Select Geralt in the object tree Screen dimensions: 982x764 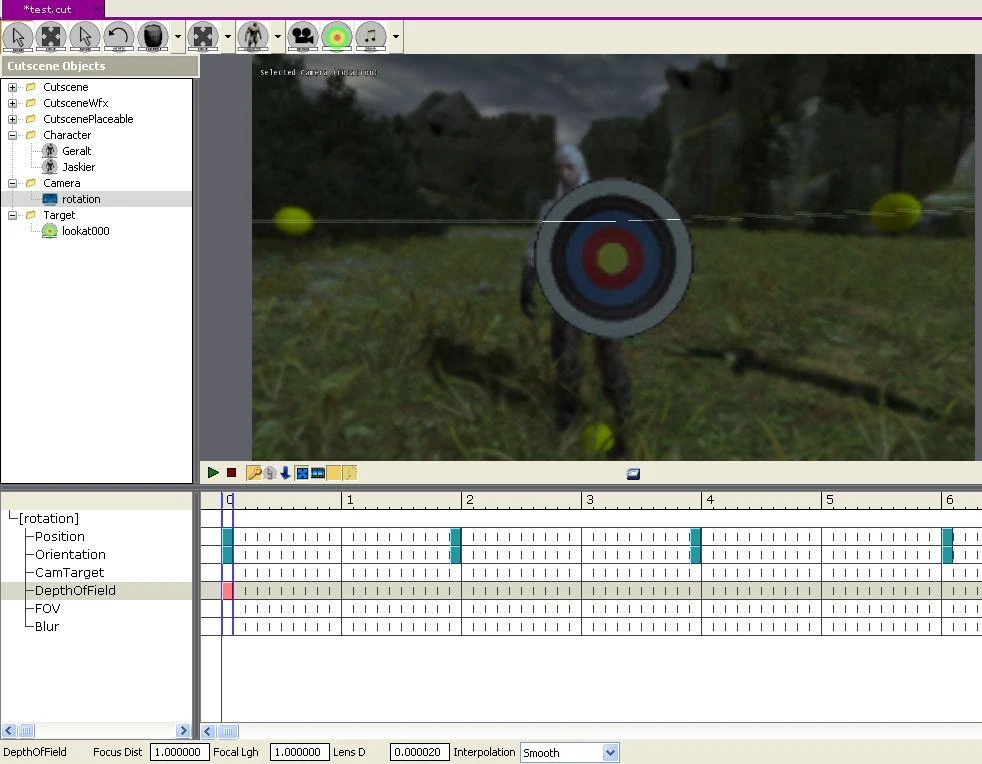(x=76, y=151)
